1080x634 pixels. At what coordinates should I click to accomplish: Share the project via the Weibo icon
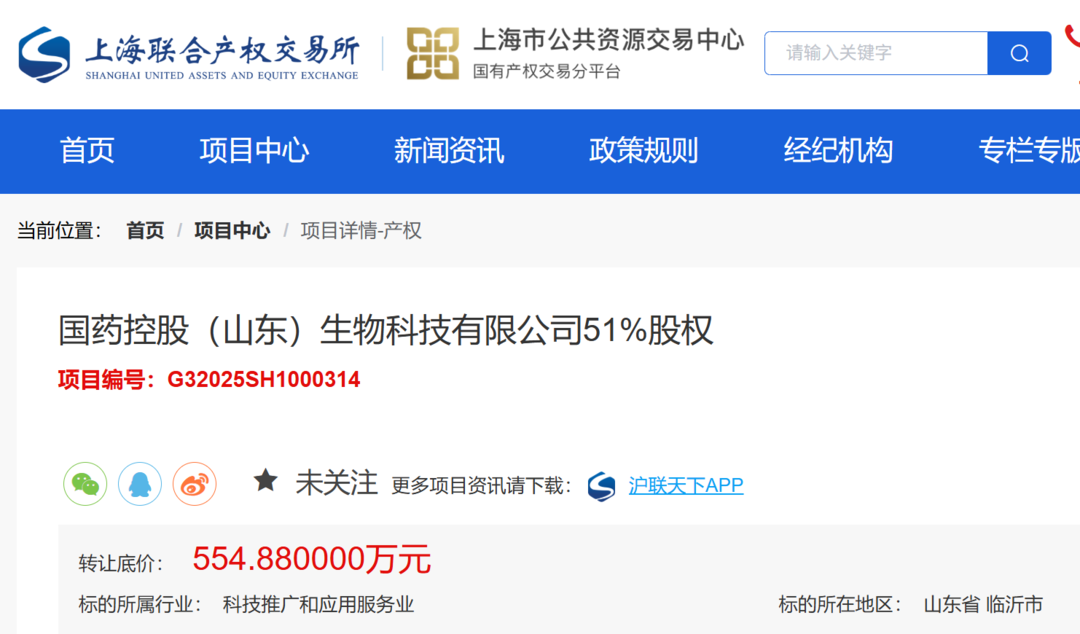click(194, 485)
